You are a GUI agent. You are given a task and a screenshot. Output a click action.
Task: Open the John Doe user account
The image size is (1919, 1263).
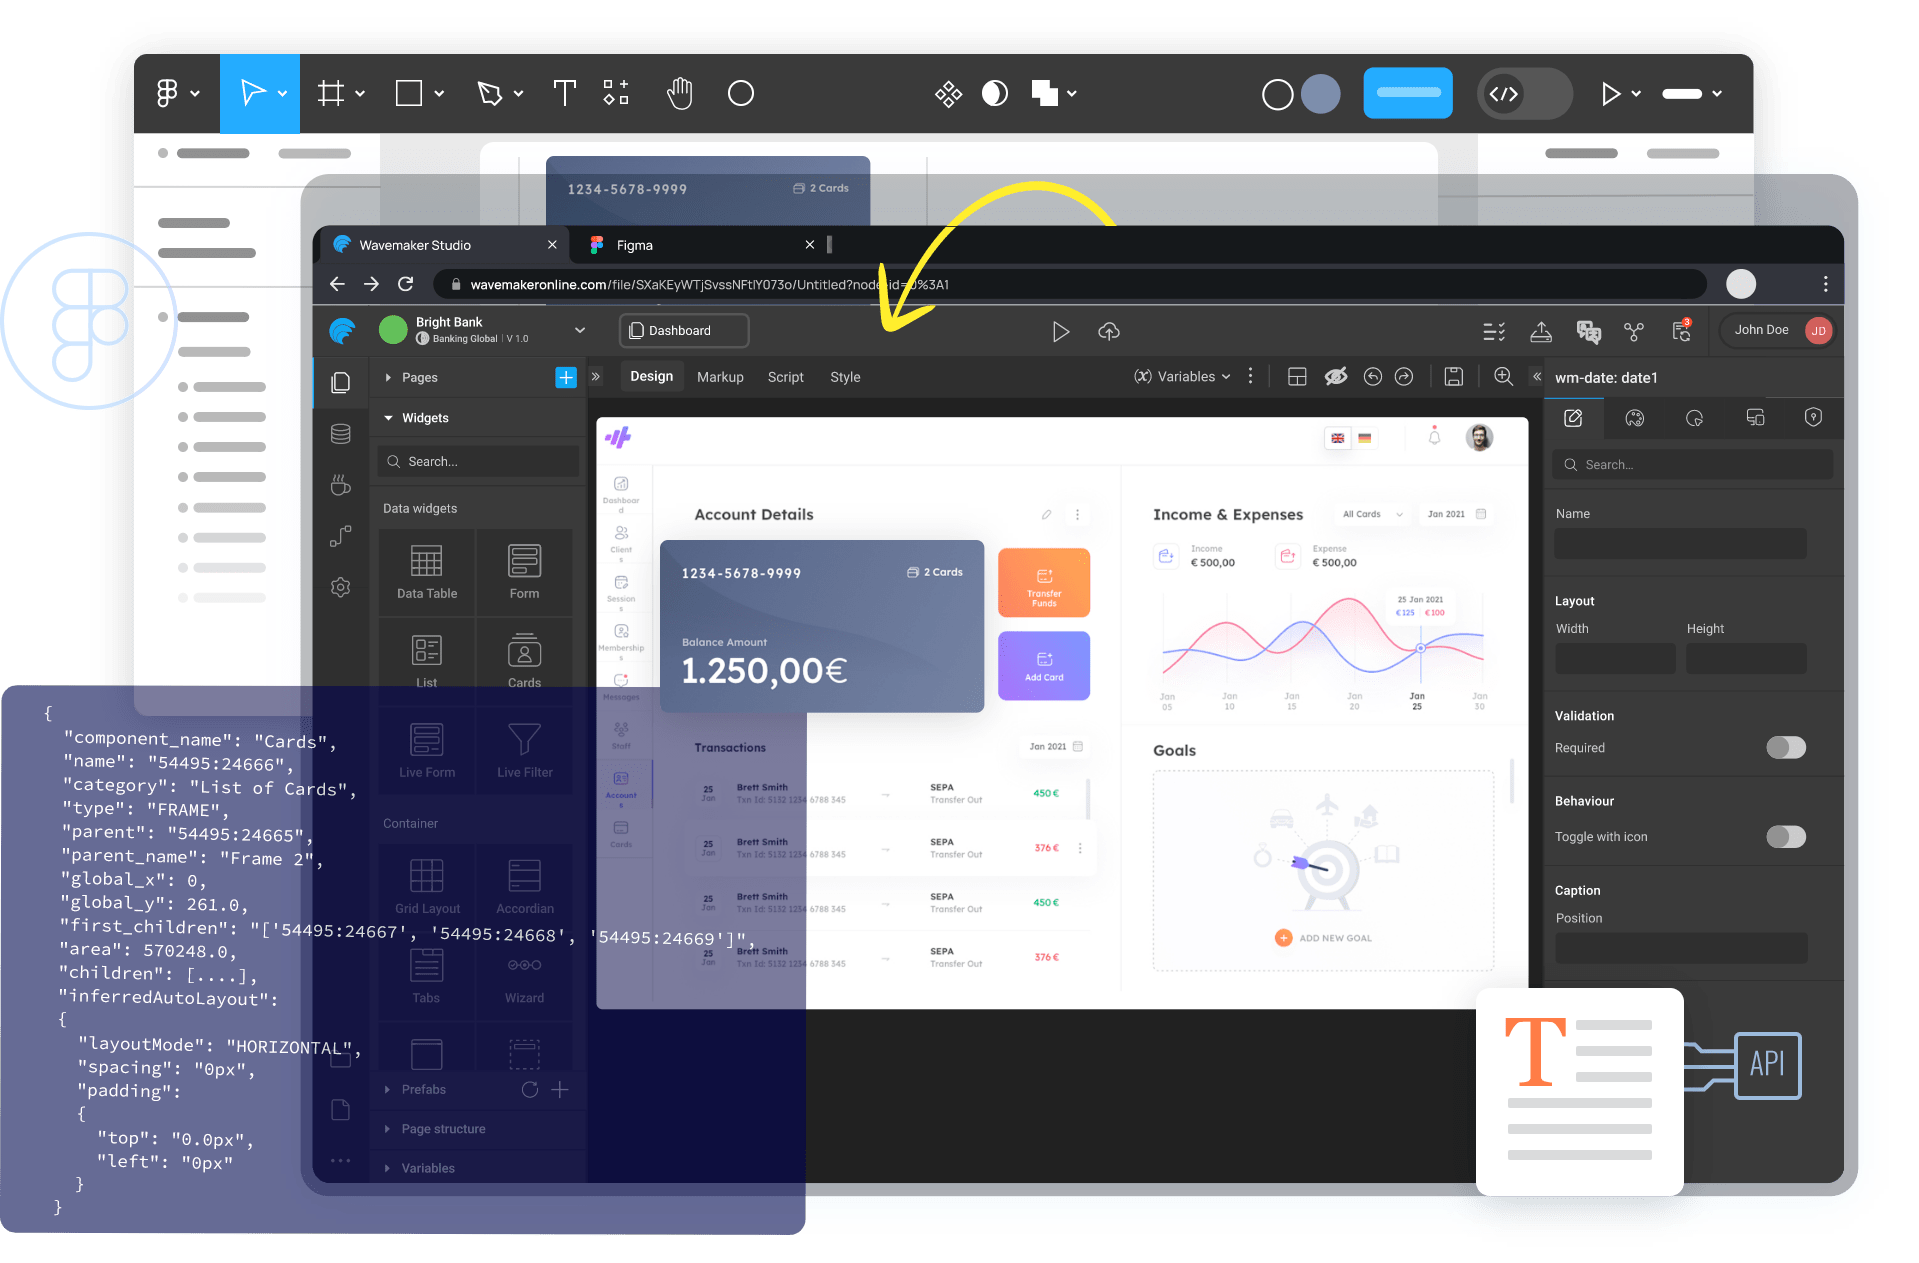tap(1777, 330)
